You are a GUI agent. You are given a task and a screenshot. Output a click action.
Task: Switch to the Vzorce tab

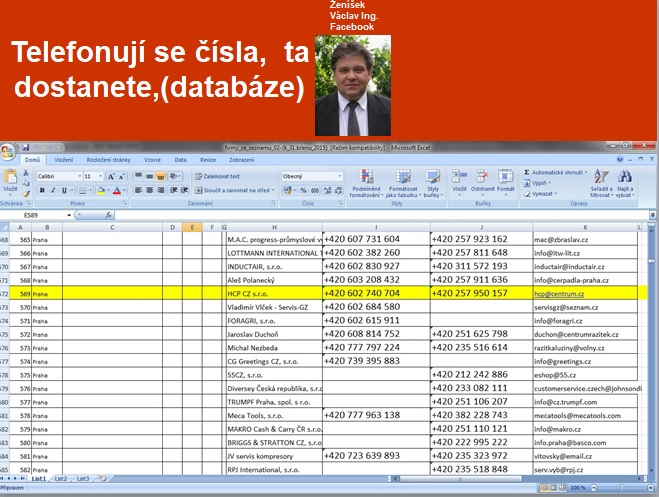click(x=152, y=160)
